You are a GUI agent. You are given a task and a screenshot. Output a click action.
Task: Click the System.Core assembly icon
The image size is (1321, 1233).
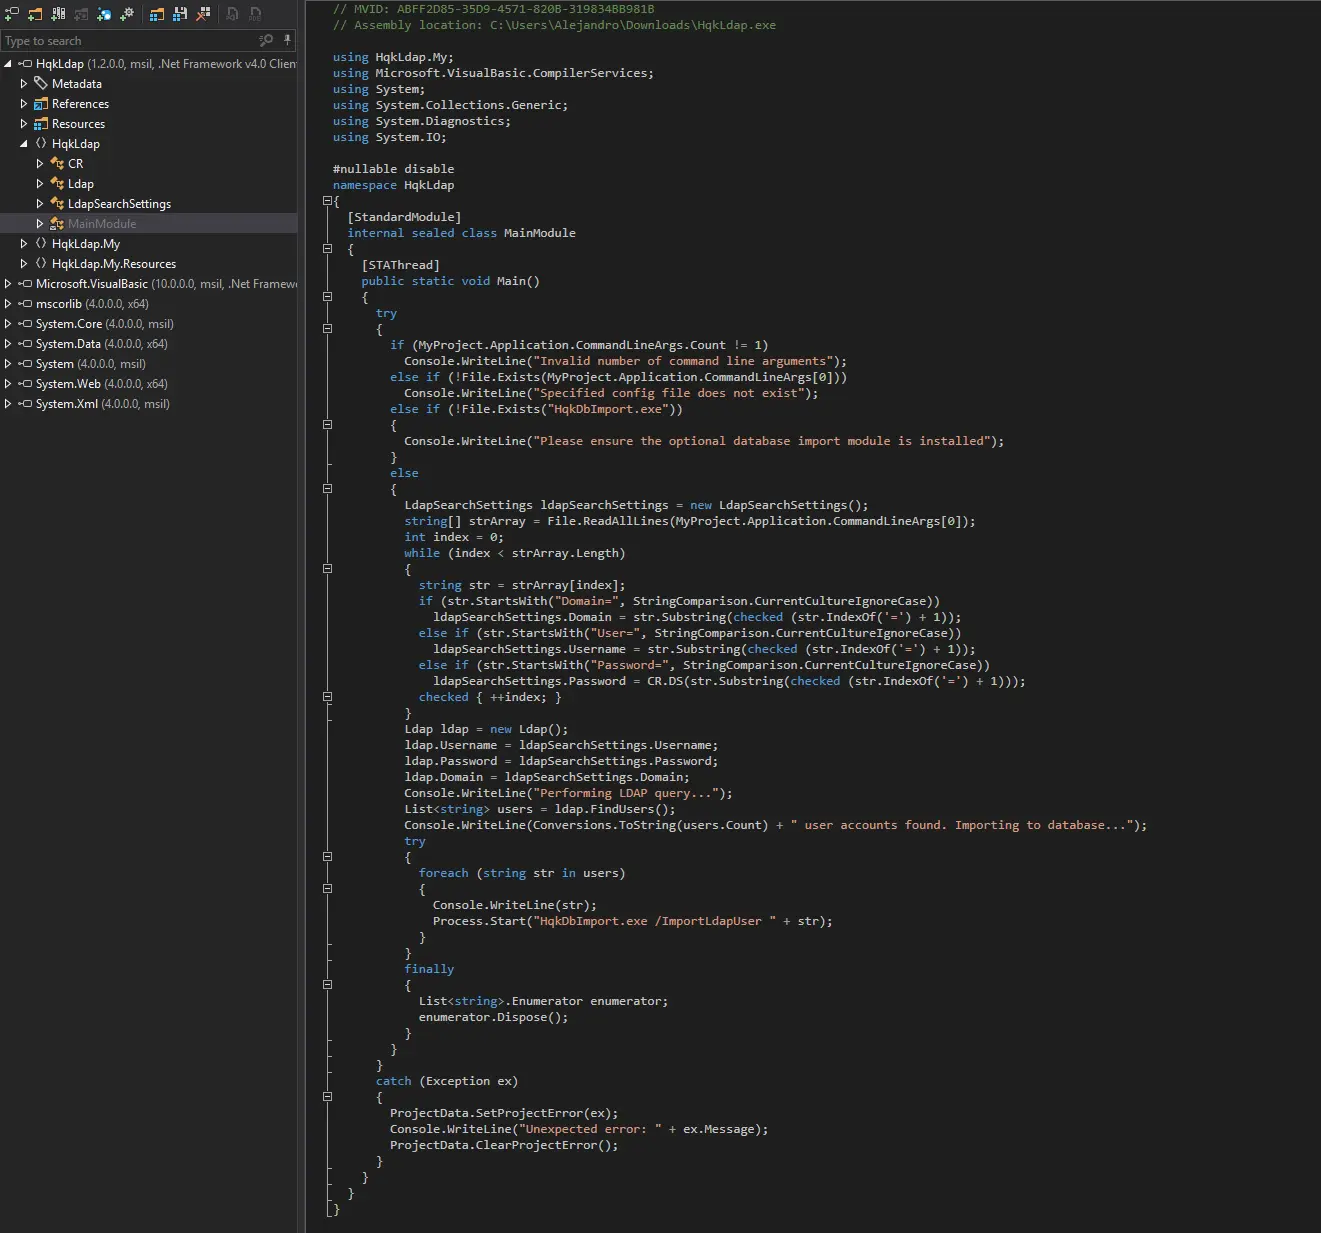point(25,323)
